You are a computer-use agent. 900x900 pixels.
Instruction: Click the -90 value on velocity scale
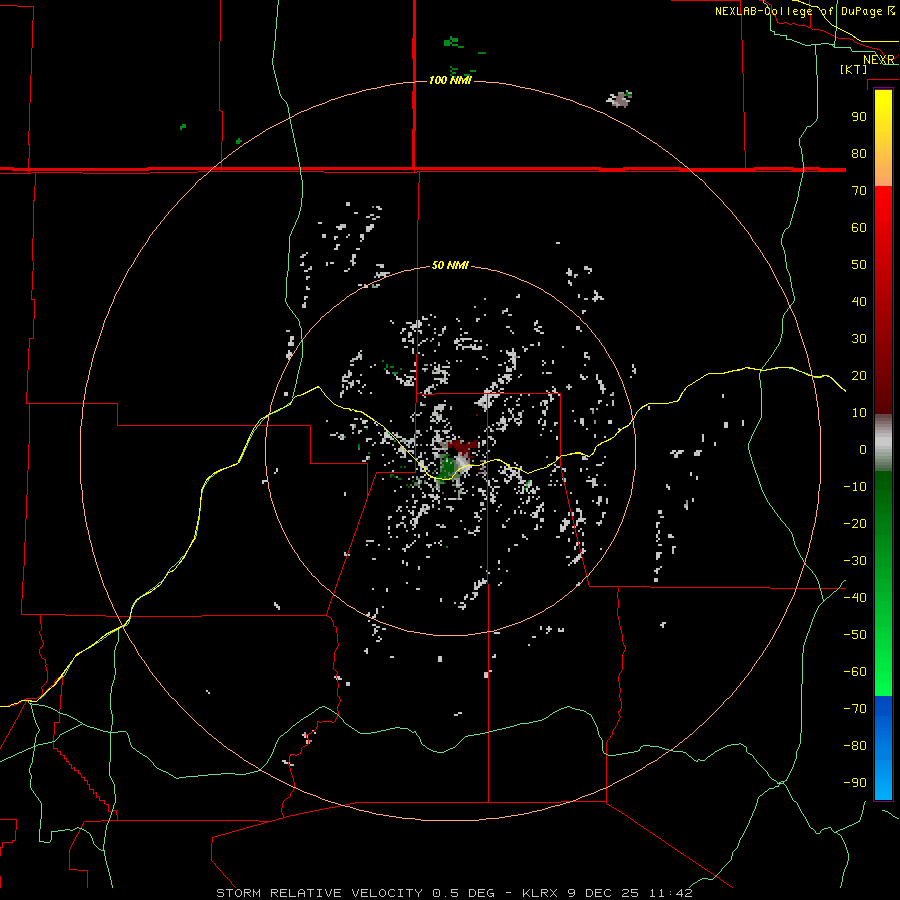(x=855, y=782)
